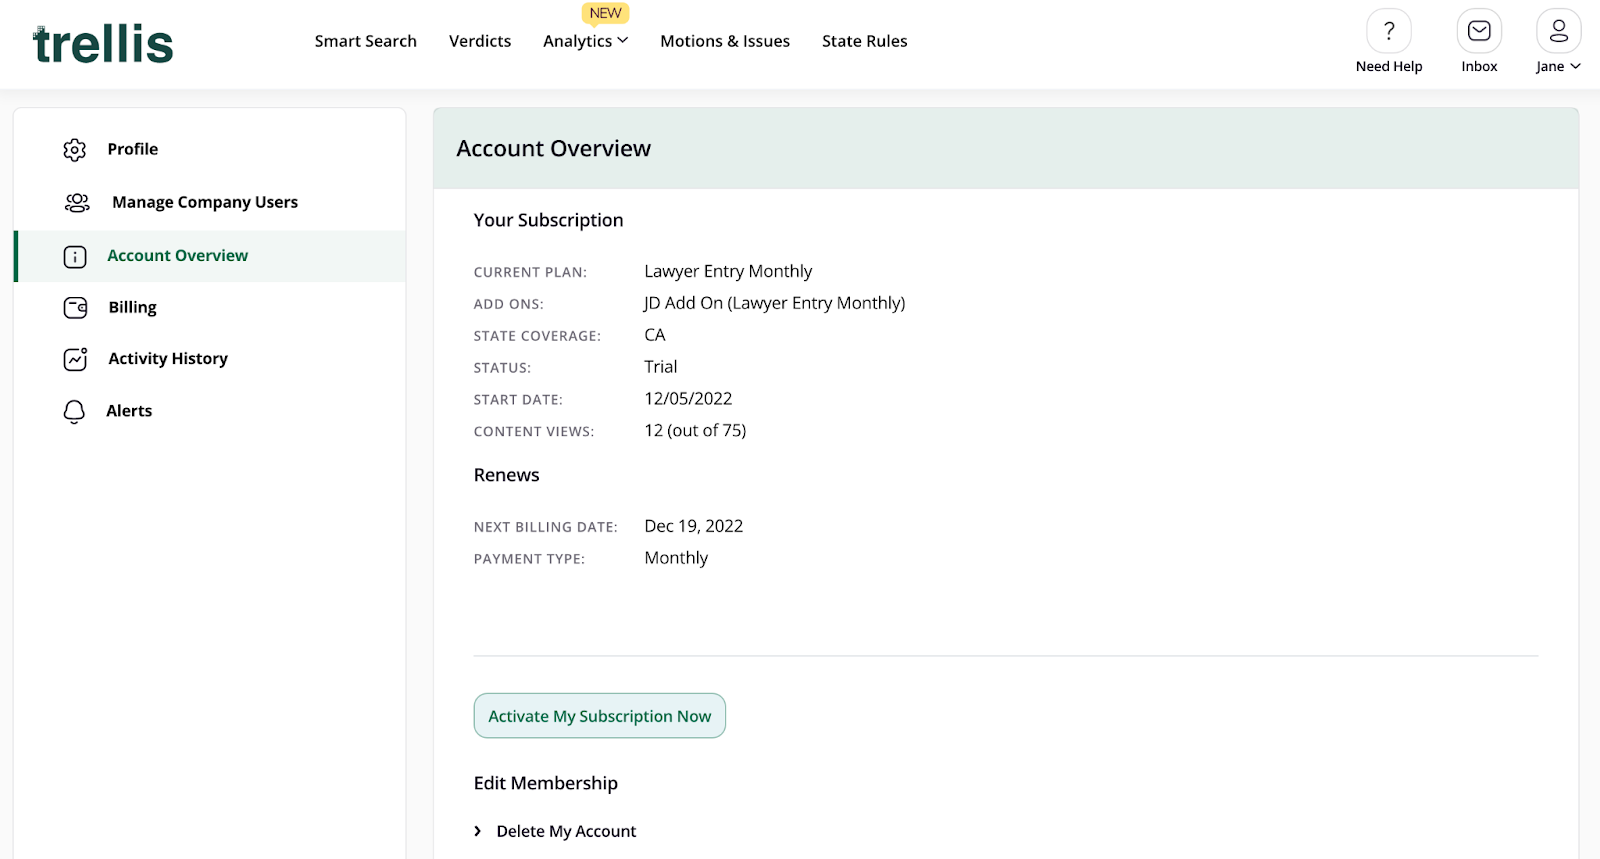Image resolution: width=1600 pixels, height=859 pixels.
Task: Click the PAYMENT TYPE label
Action: (529, 560)
